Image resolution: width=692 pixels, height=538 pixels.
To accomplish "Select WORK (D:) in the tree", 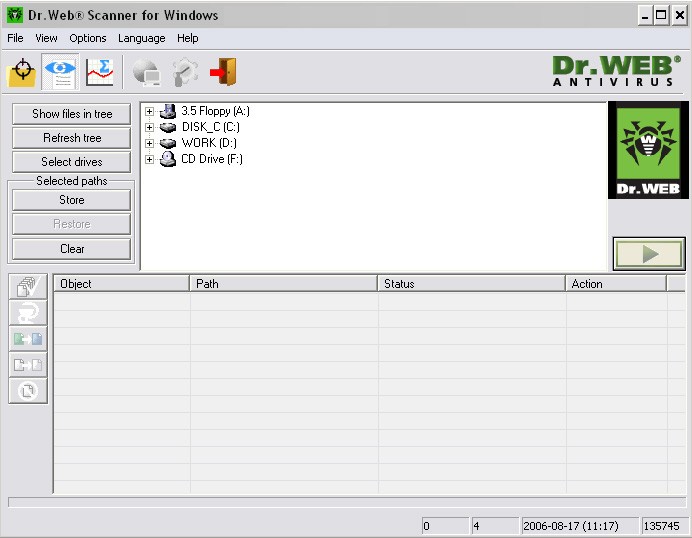I will tap(209, 143).
